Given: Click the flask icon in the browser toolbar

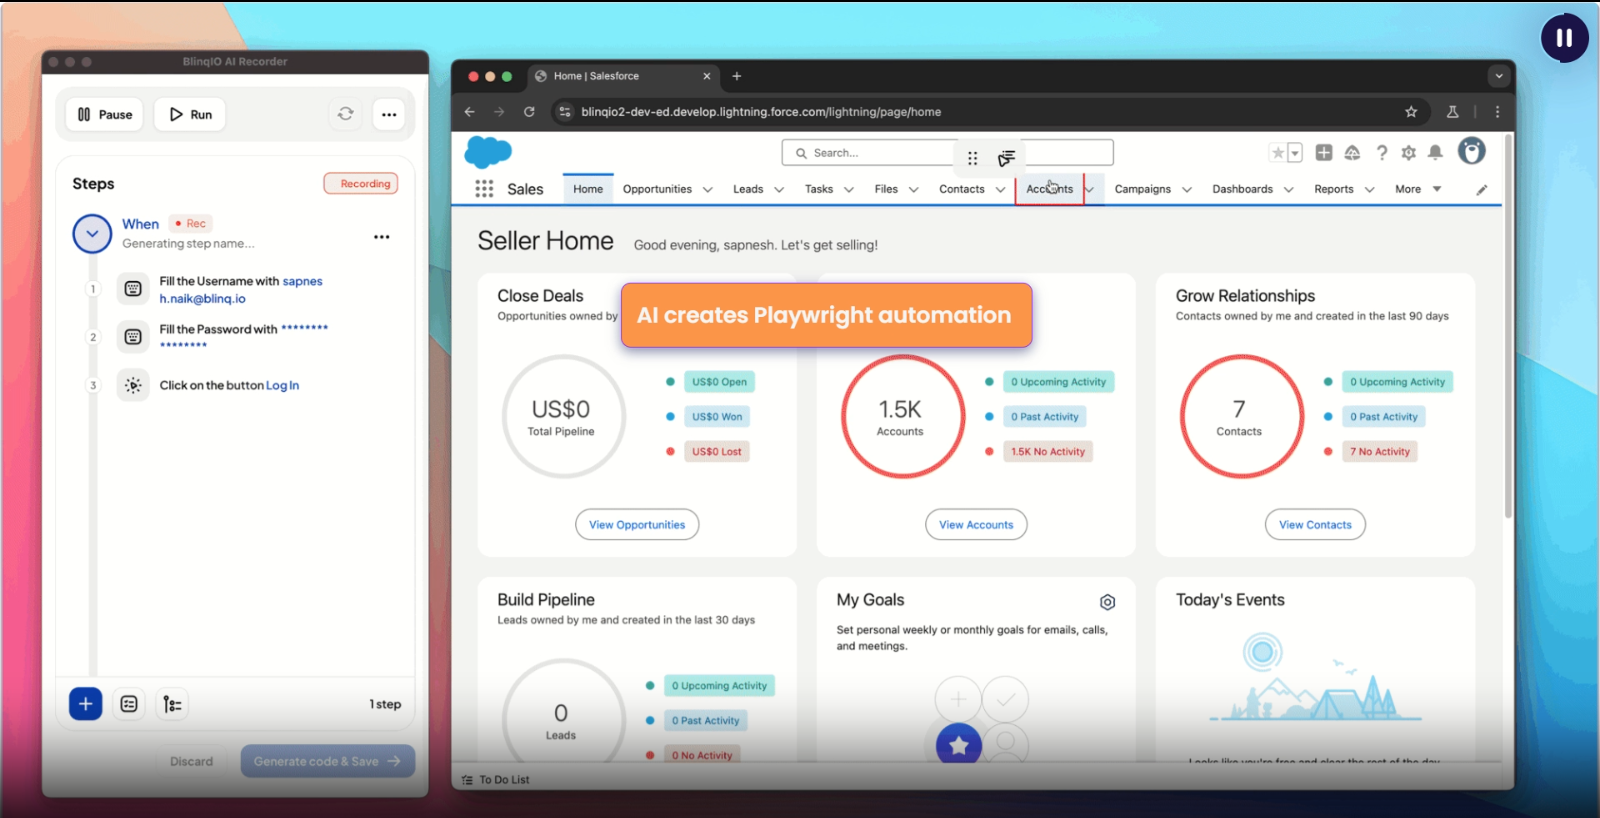Looking at the screenshot, I should tap(1453, 112).
